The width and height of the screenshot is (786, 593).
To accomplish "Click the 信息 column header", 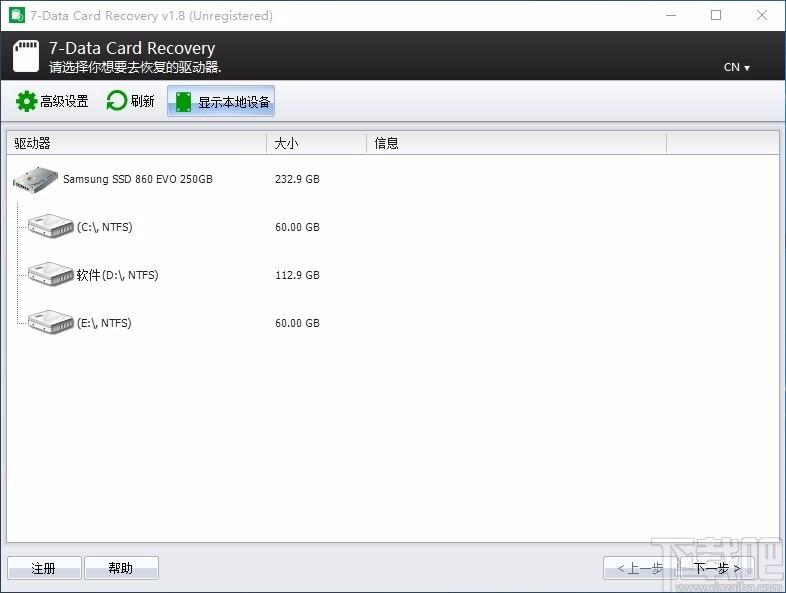I will (x=516, y=143).
